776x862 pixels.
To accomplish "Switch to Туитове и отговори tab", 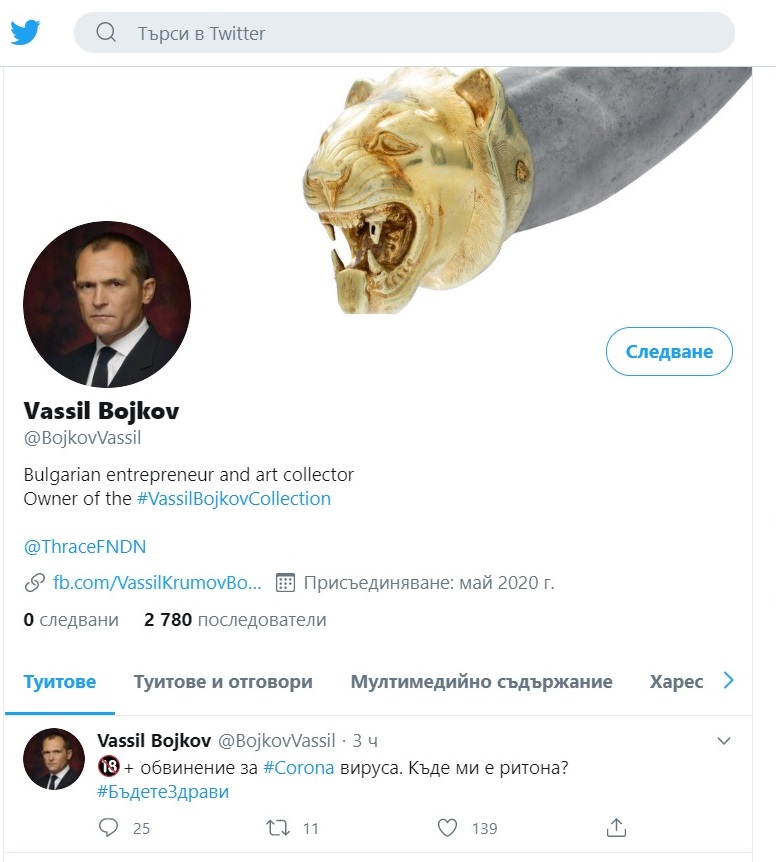I will point(223,682).
